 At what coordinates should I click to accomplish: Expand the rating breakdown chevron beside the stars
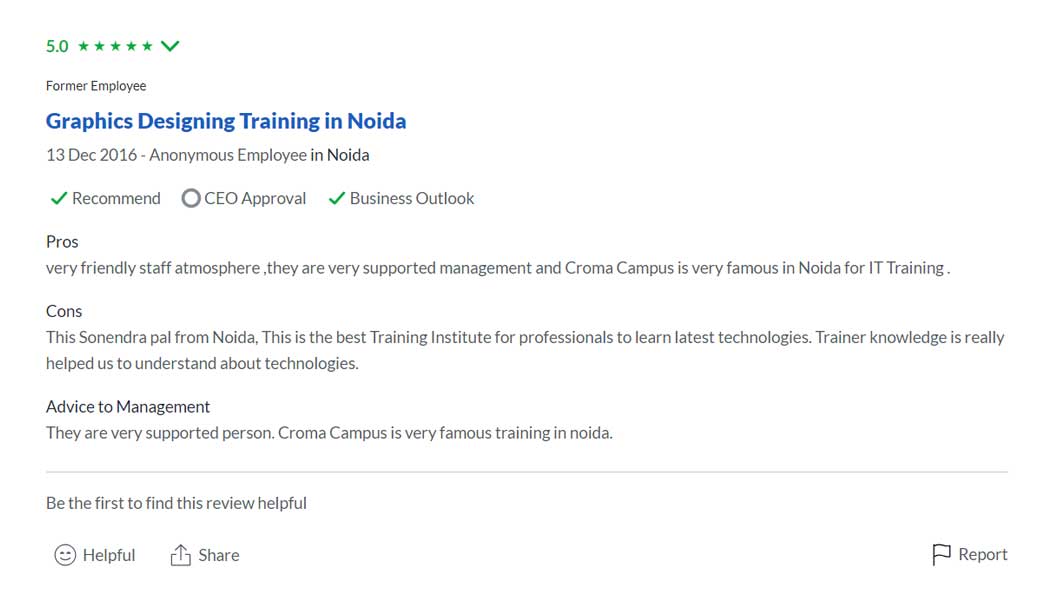pos(170,46)
